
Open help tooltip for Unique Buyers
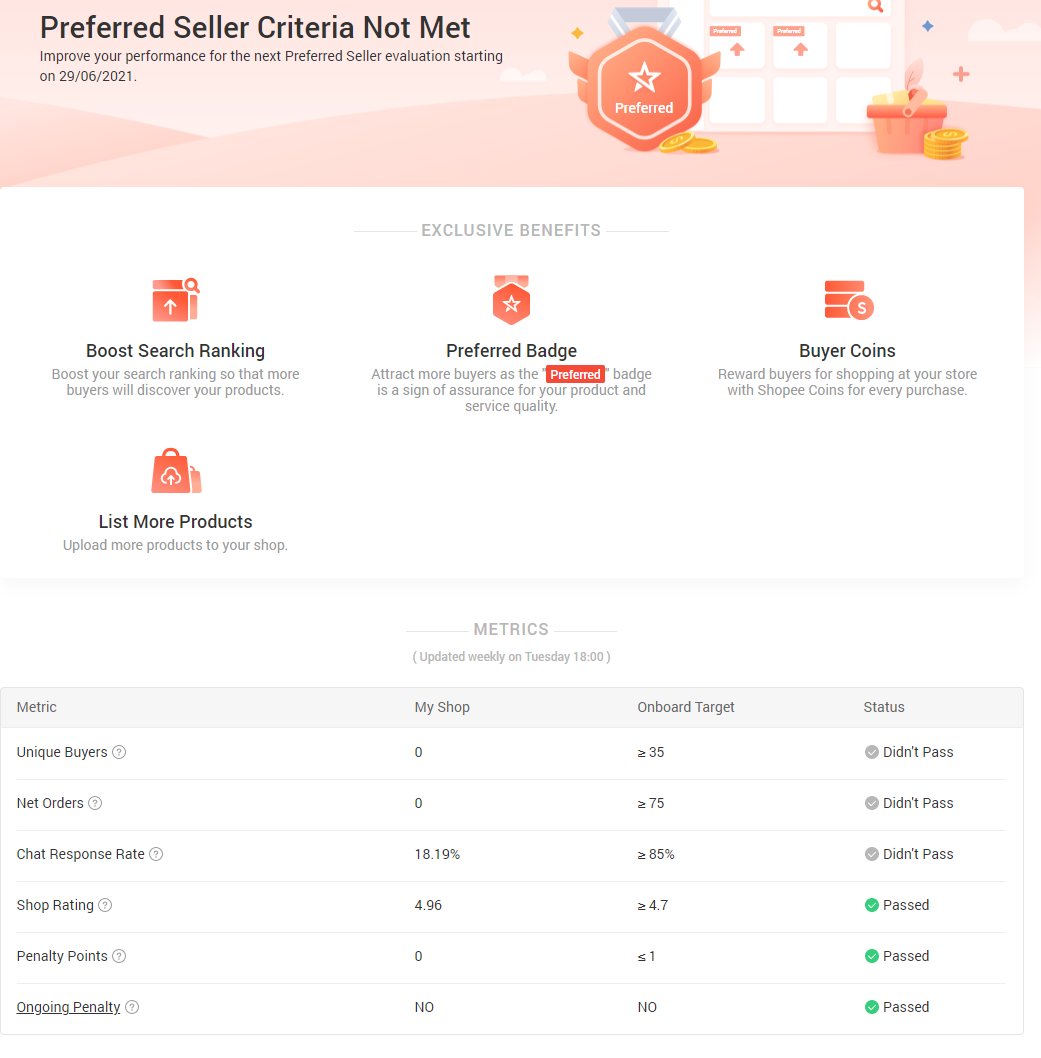[119, 752]
